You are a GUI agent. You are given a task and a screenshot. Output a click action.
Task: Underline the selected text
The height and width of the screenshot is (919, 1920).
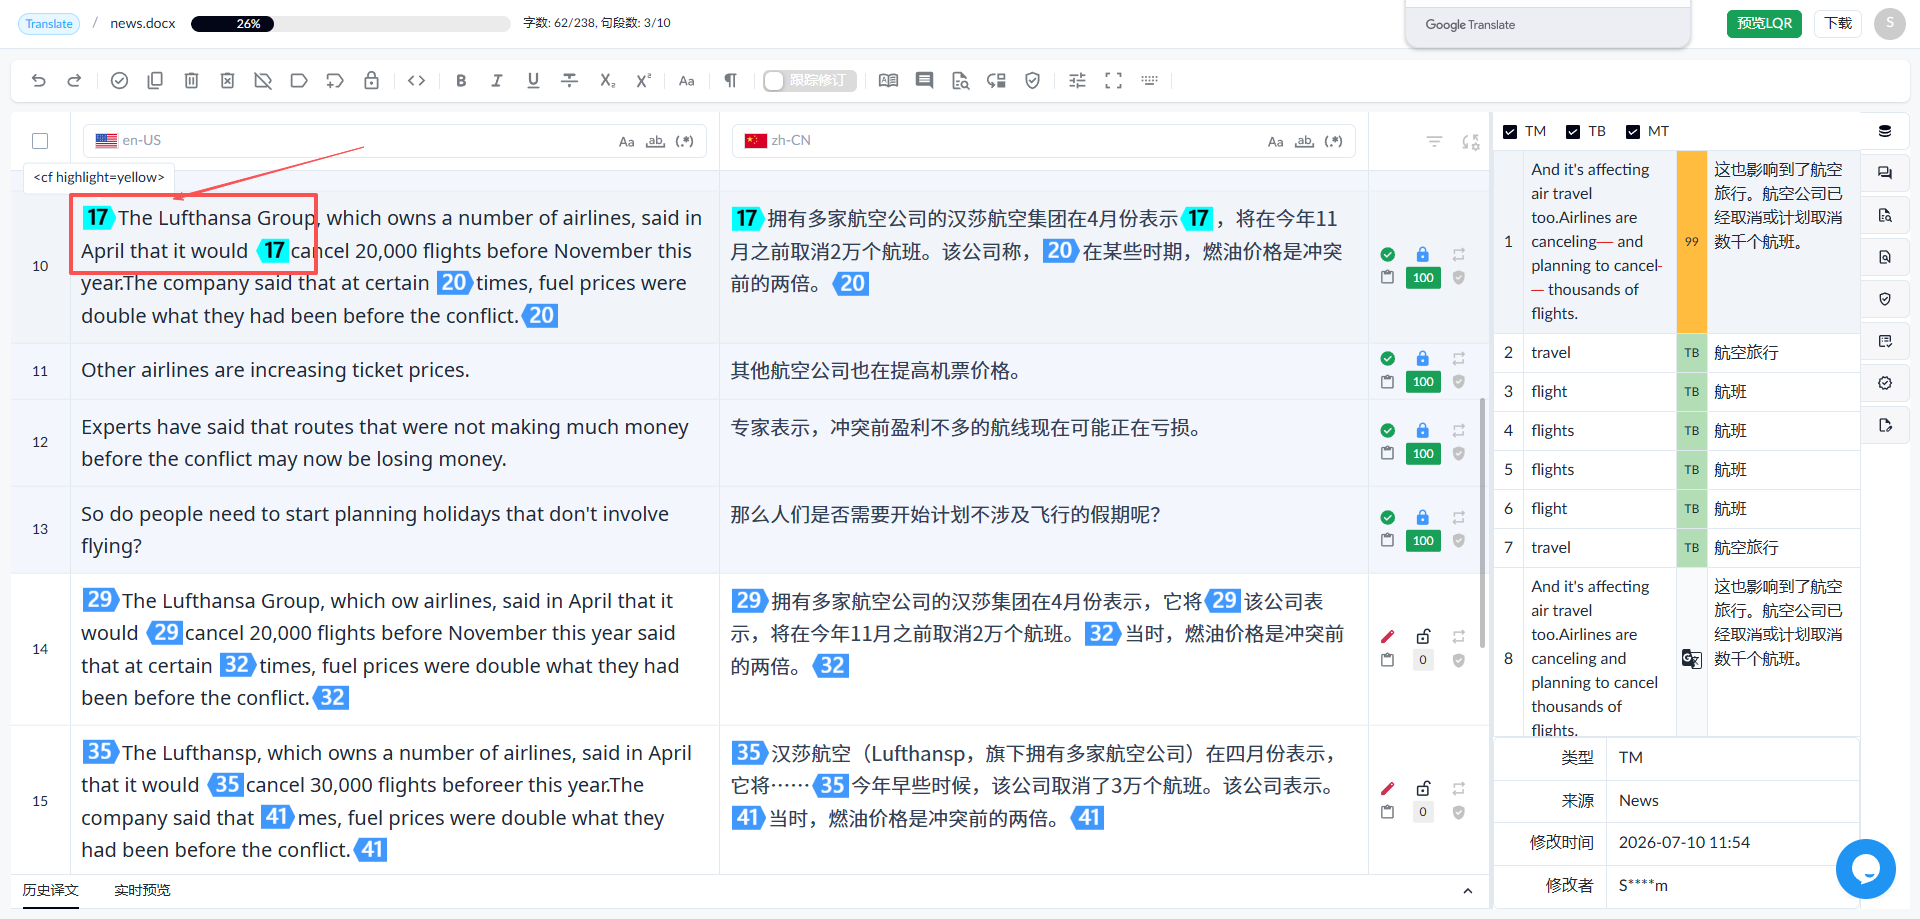pos(533,81)
